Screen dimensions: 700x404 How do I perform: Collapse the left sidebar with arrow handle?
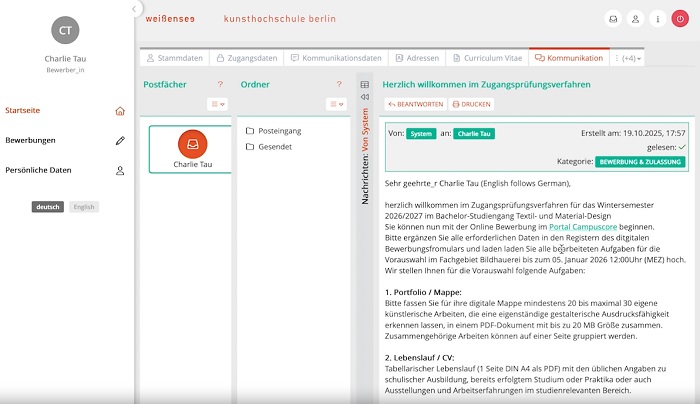136,9
